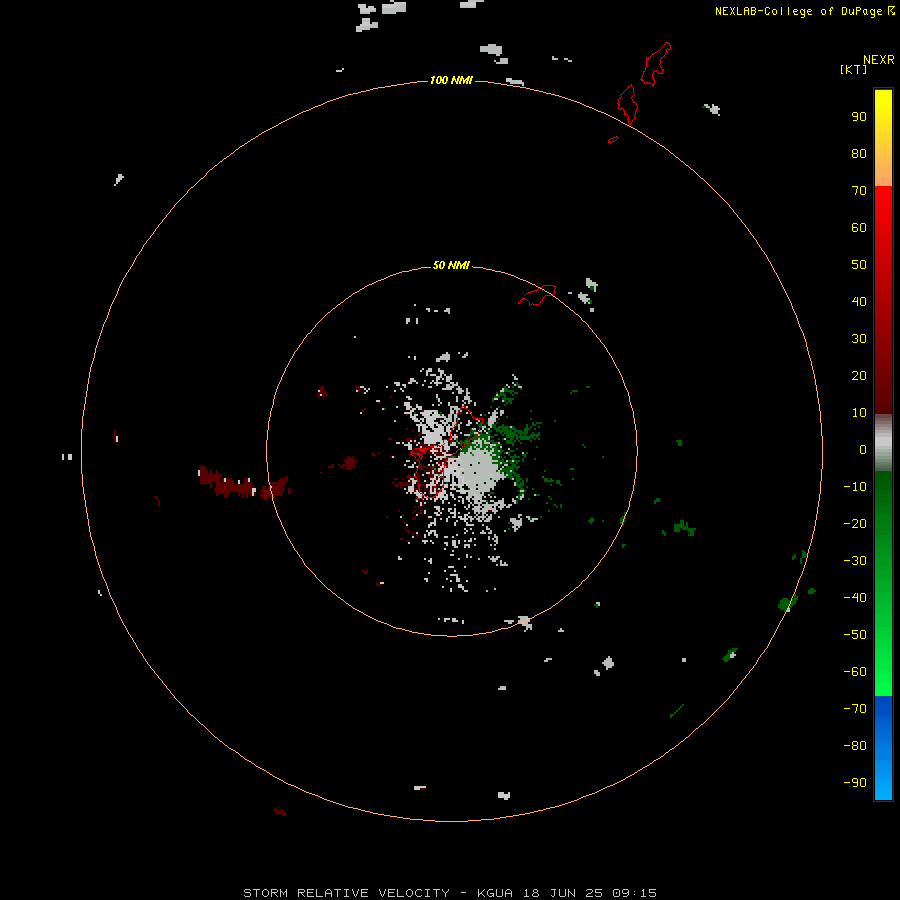Pick the gray zero-velocity segment of the color bar

(883, 443)
